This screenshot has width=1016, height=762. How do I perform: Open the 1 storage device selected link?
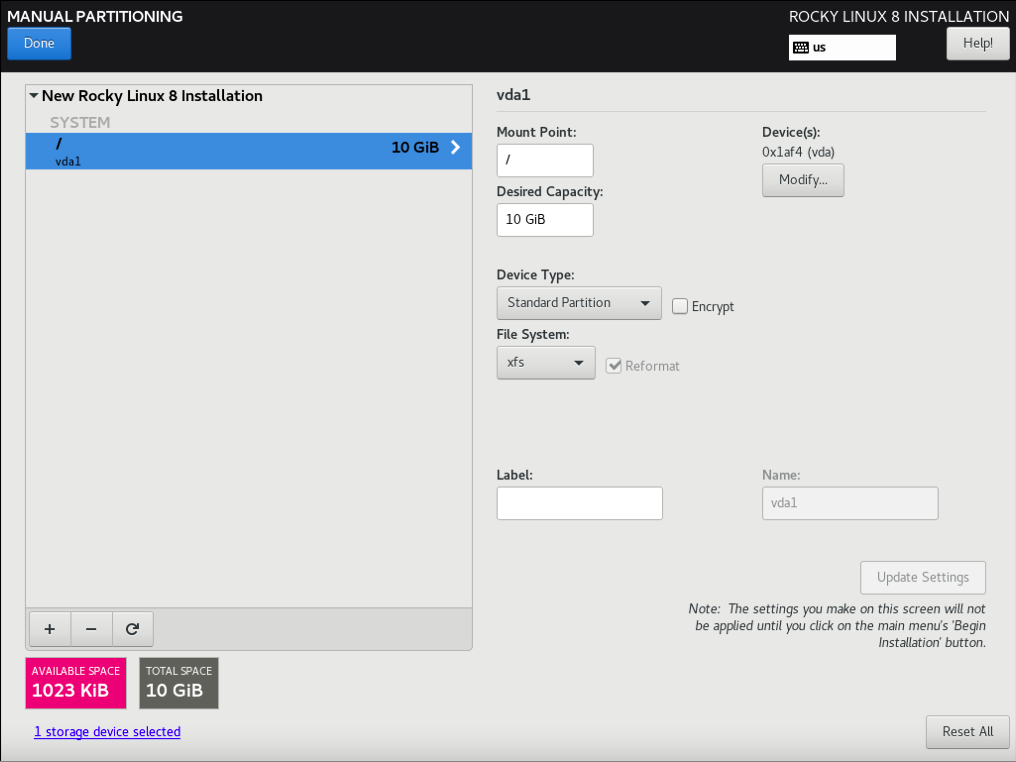[x=108, y=732]
